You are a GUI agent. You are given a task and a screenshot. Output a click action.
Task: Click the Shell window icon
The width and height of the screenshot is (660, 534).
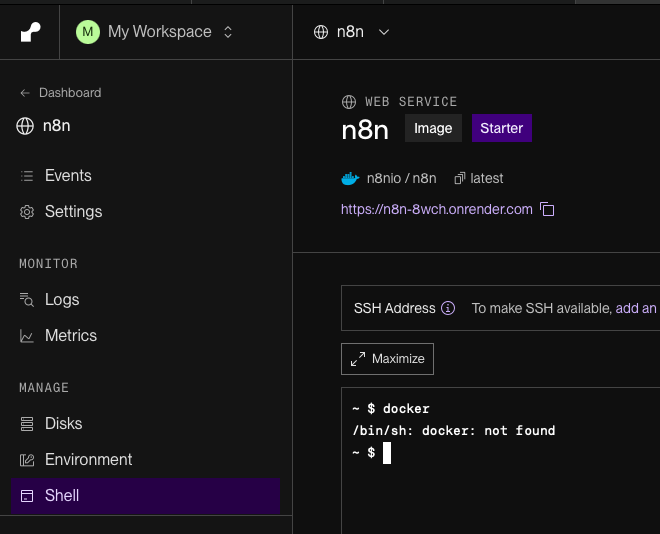(27, 496)
